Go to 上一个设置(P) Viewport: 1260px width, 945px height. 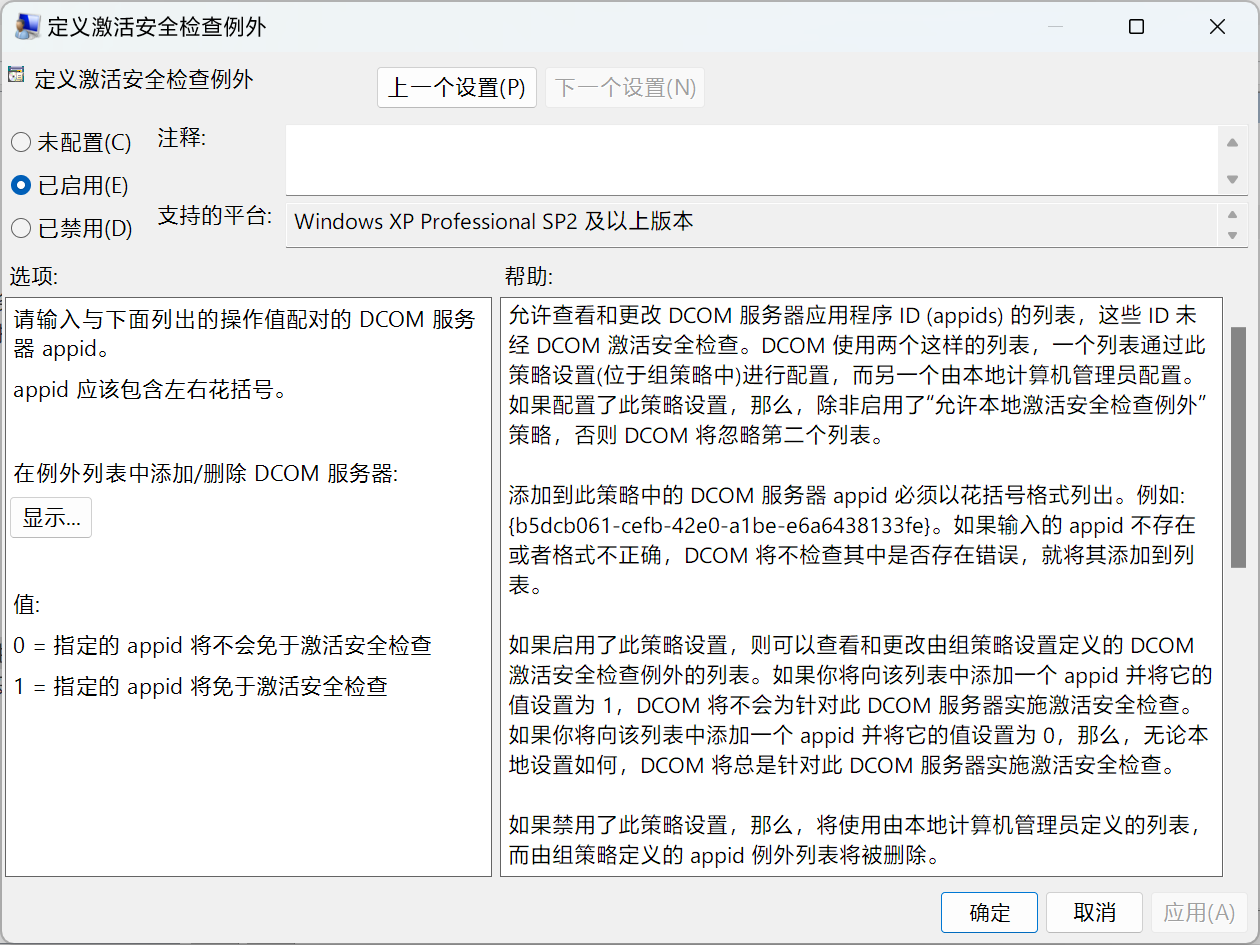pos(457,88)
